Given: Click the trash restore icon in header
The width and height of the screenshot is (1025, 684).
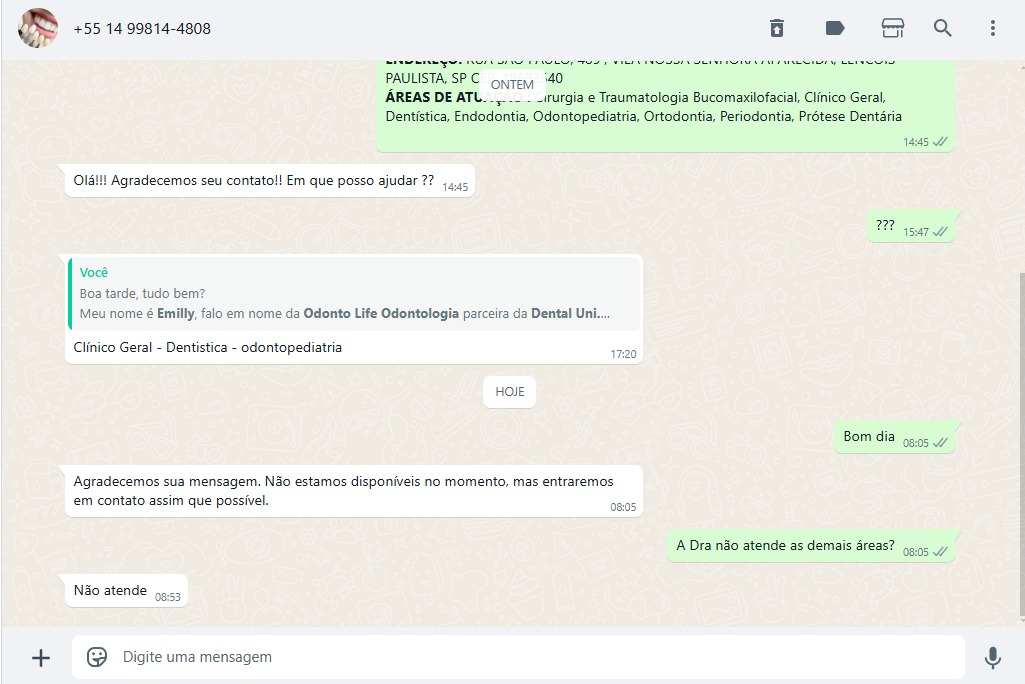Looking at the screenshot, I should click(777, 28).
